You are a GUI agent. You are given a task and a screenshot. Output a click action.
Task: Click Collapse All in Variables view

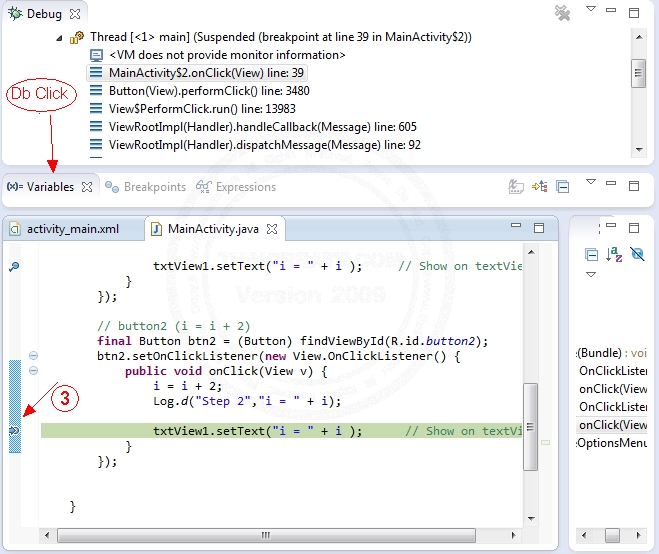tap(562, 186)
